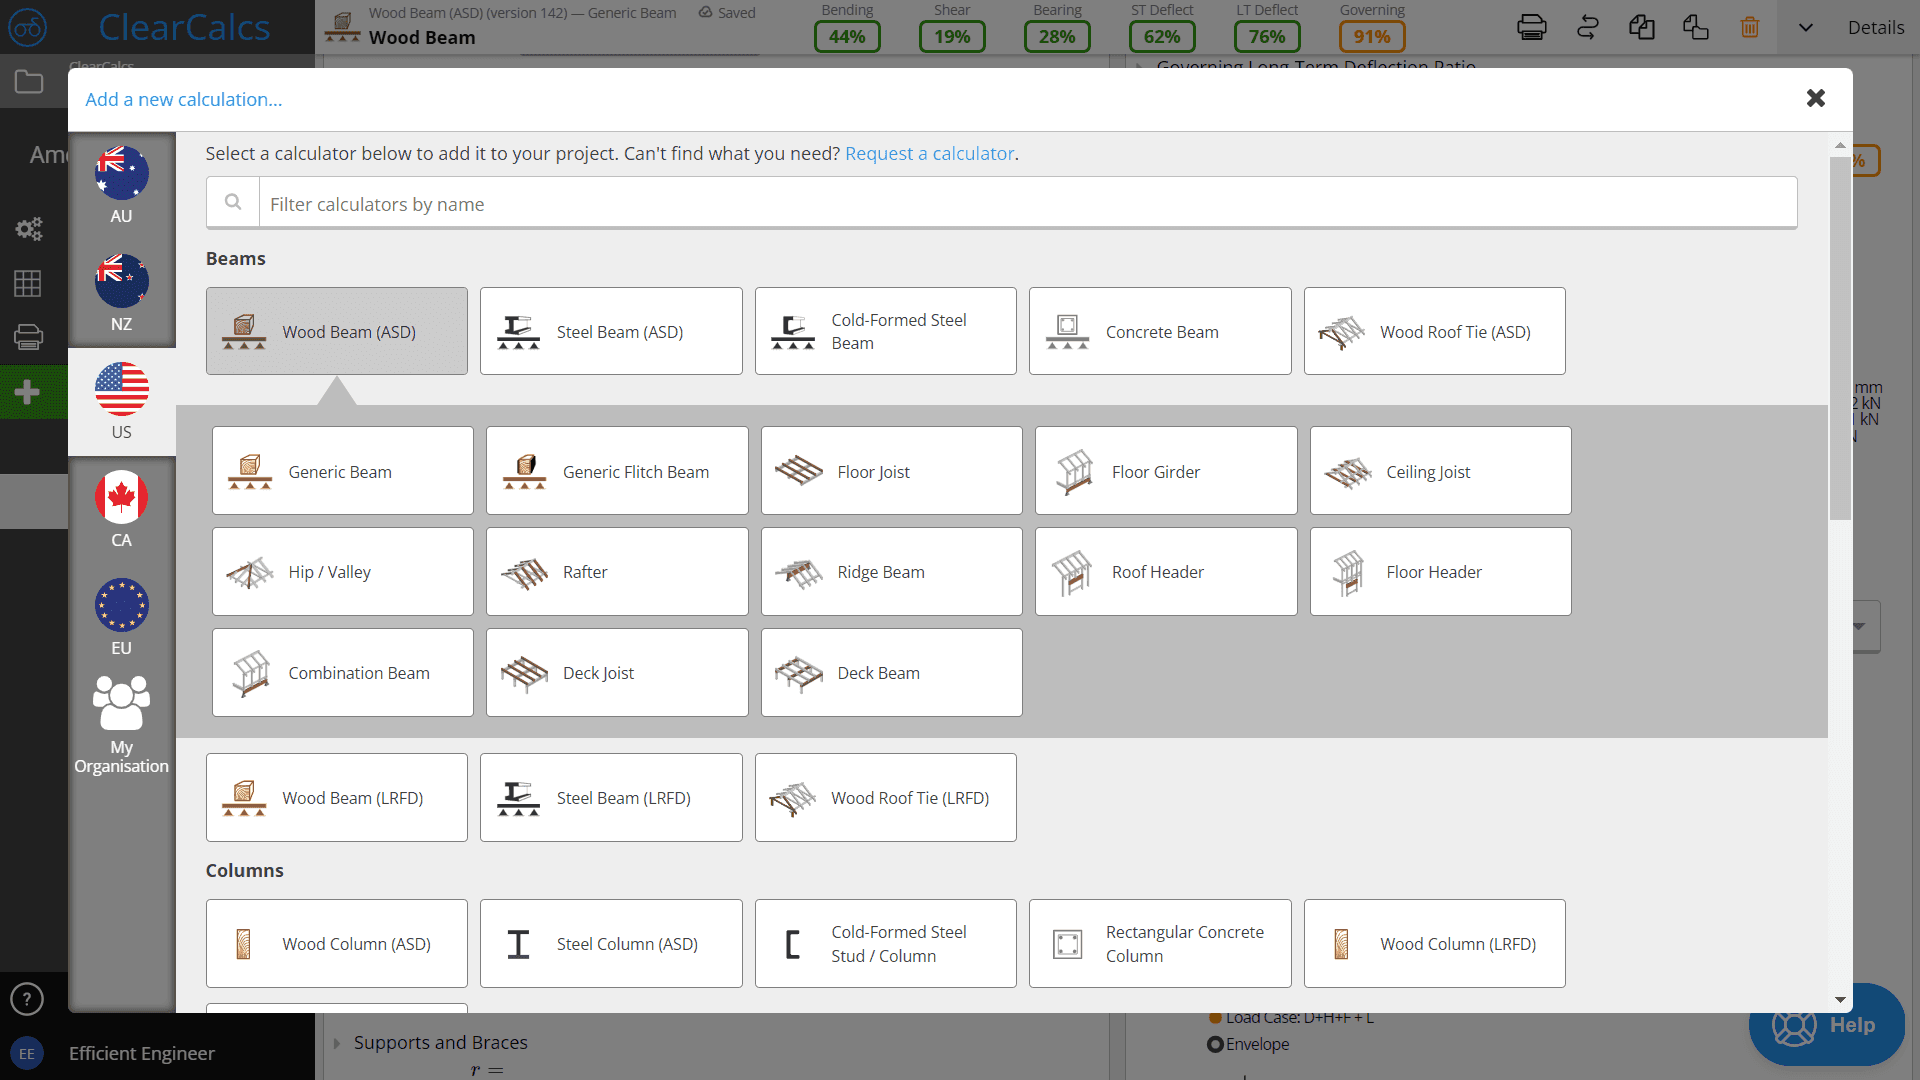Click the green plus add button
This screenshot has width=1920, height=1080.
[x=28, y=391]
